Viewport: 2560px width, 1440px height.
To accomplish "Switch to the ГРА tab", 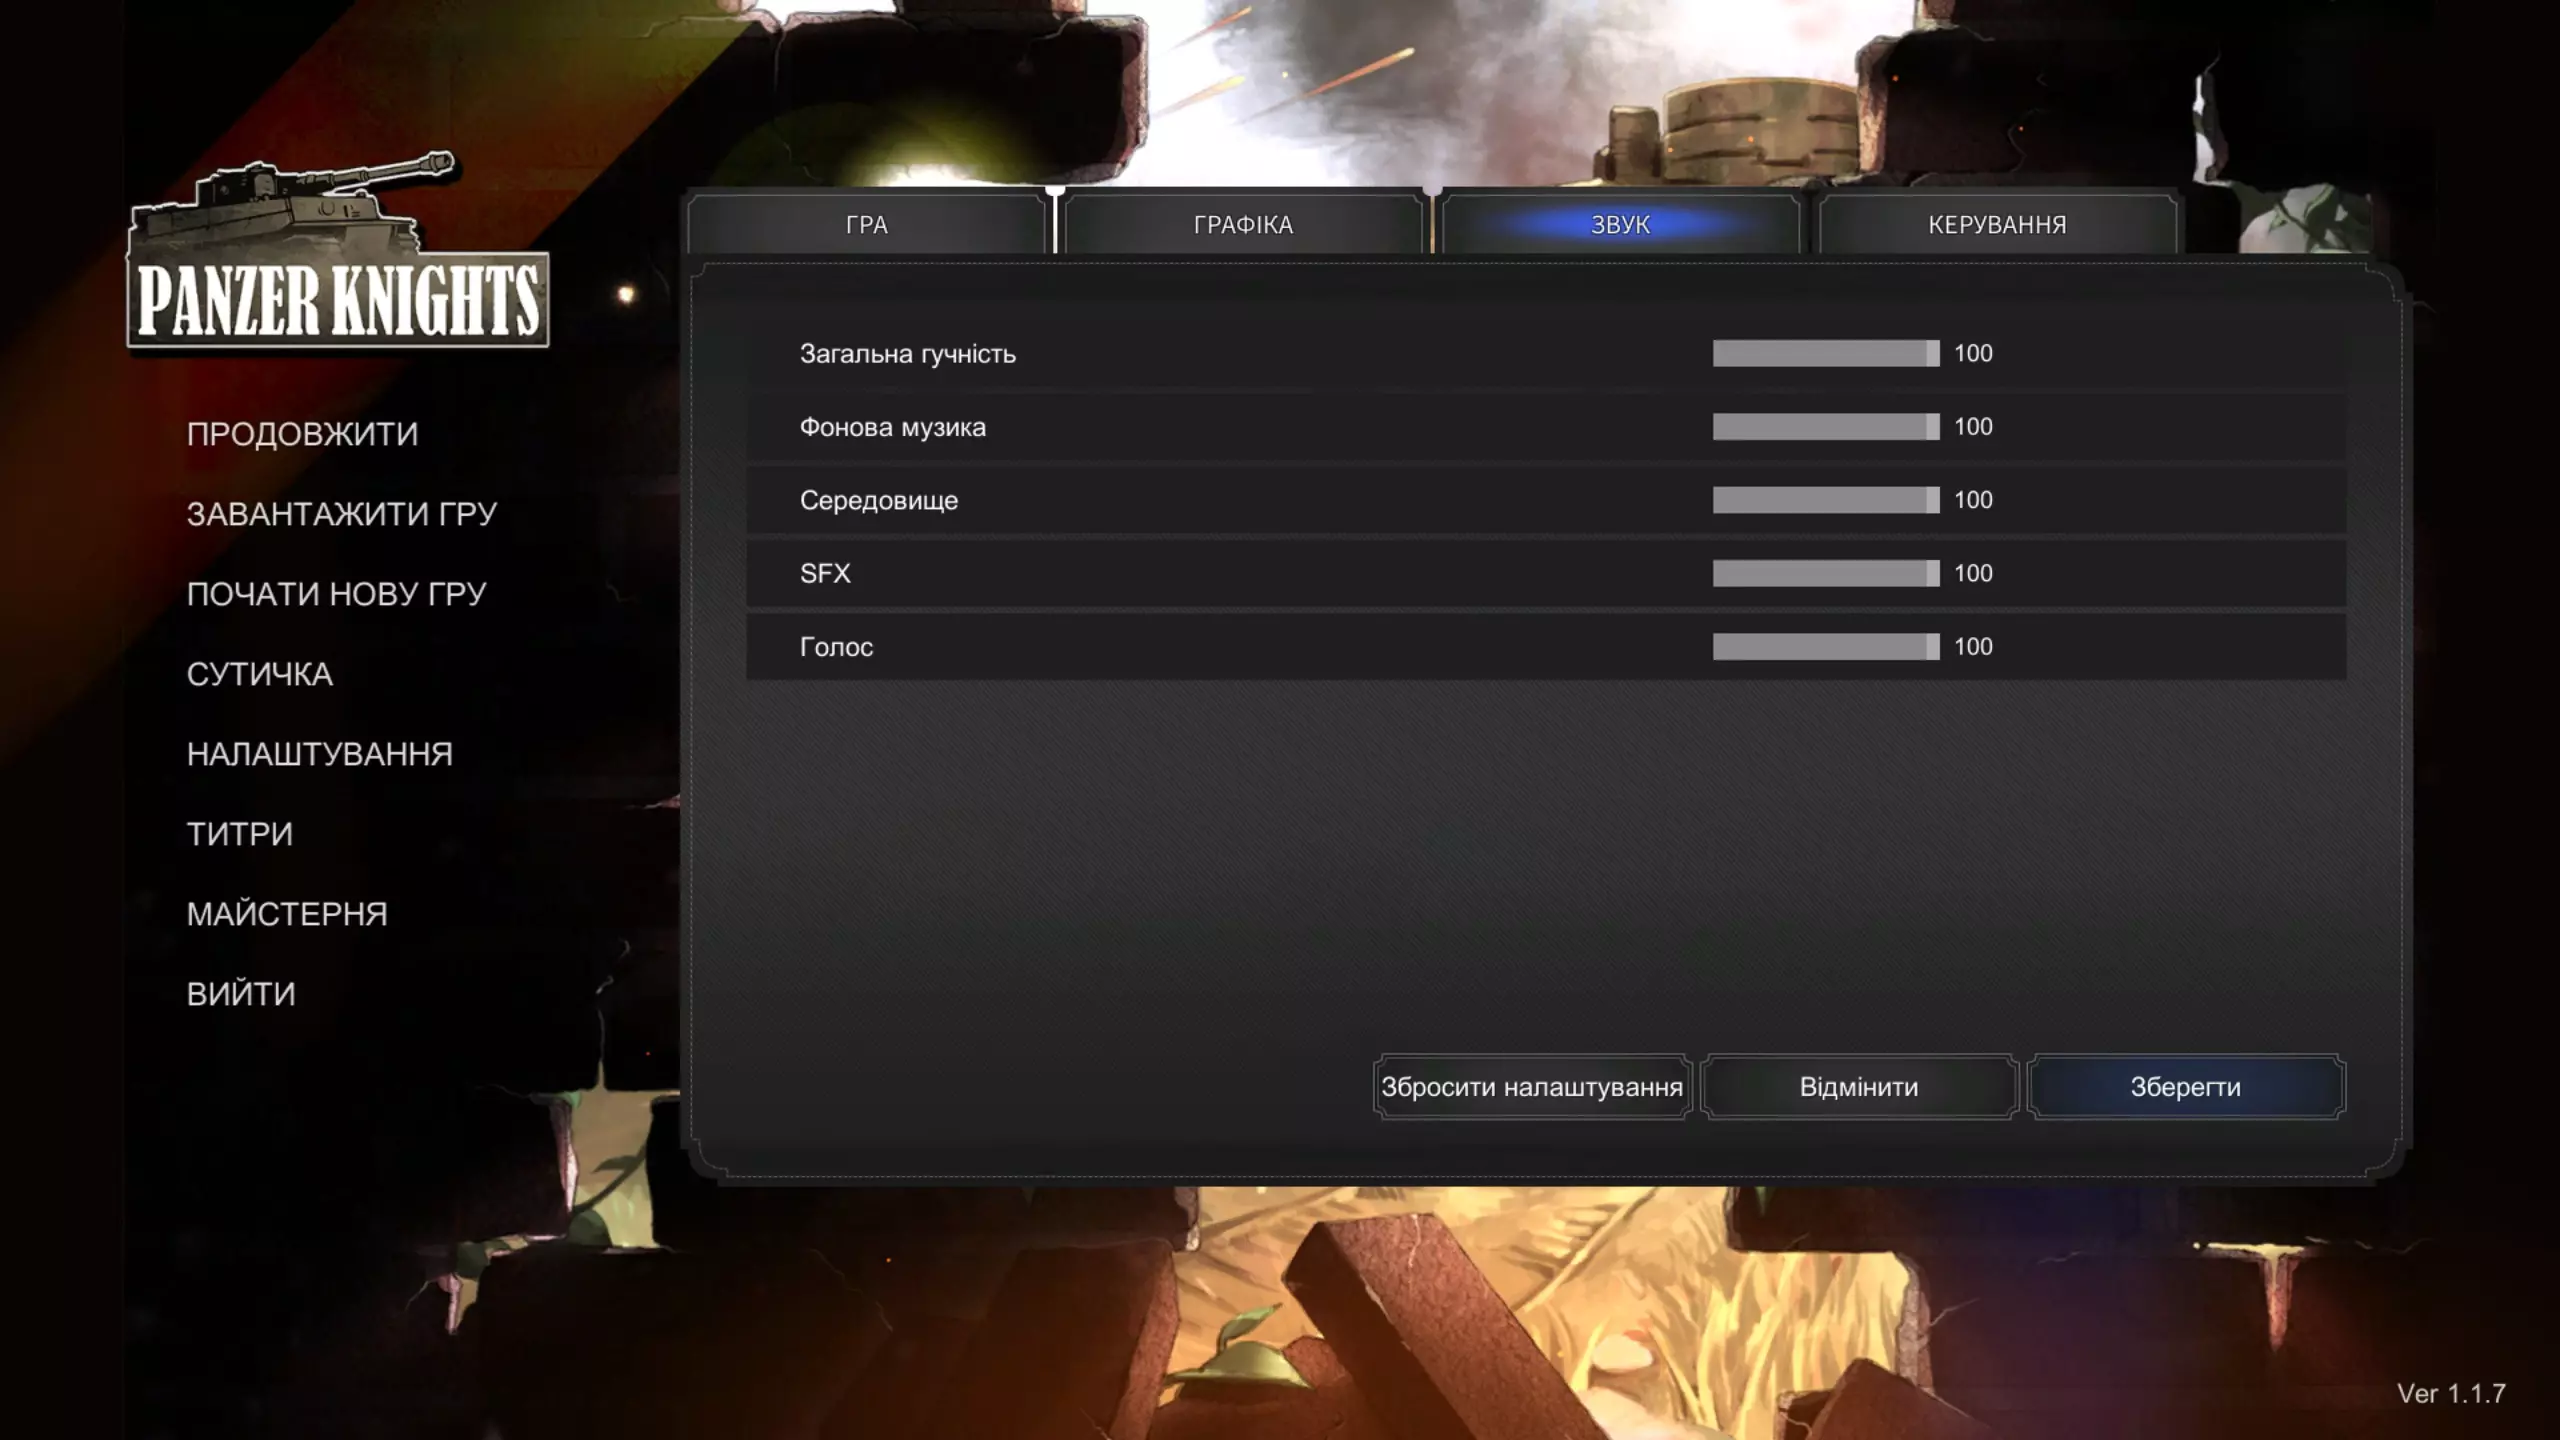I will tap(866, 224).
